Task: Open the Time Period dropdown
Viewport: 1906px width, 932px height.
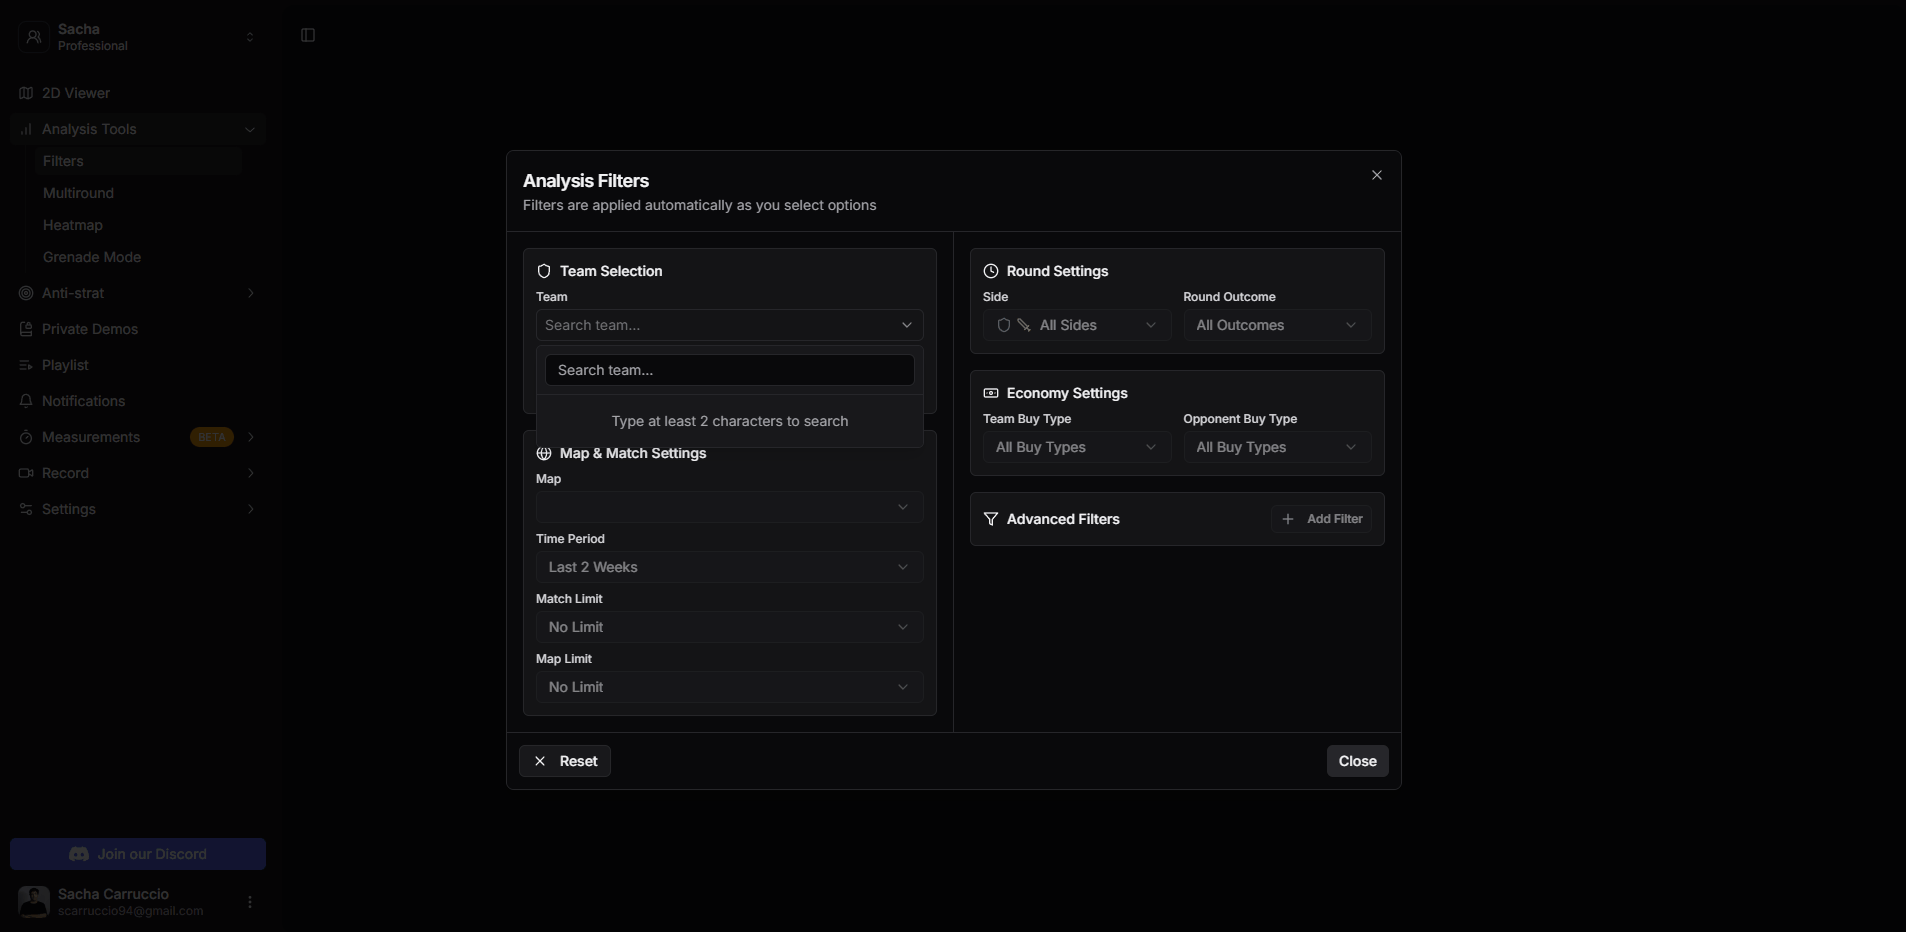Action: click(729, 567)
